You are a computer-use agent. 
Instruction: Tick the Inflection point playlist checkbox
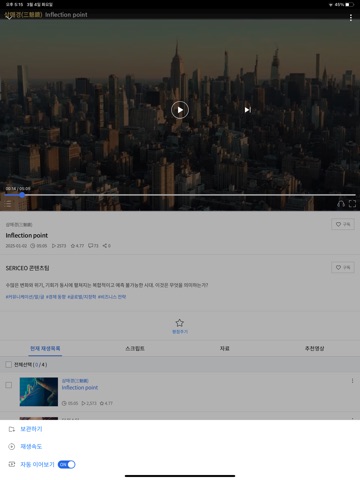pos(9,385)
